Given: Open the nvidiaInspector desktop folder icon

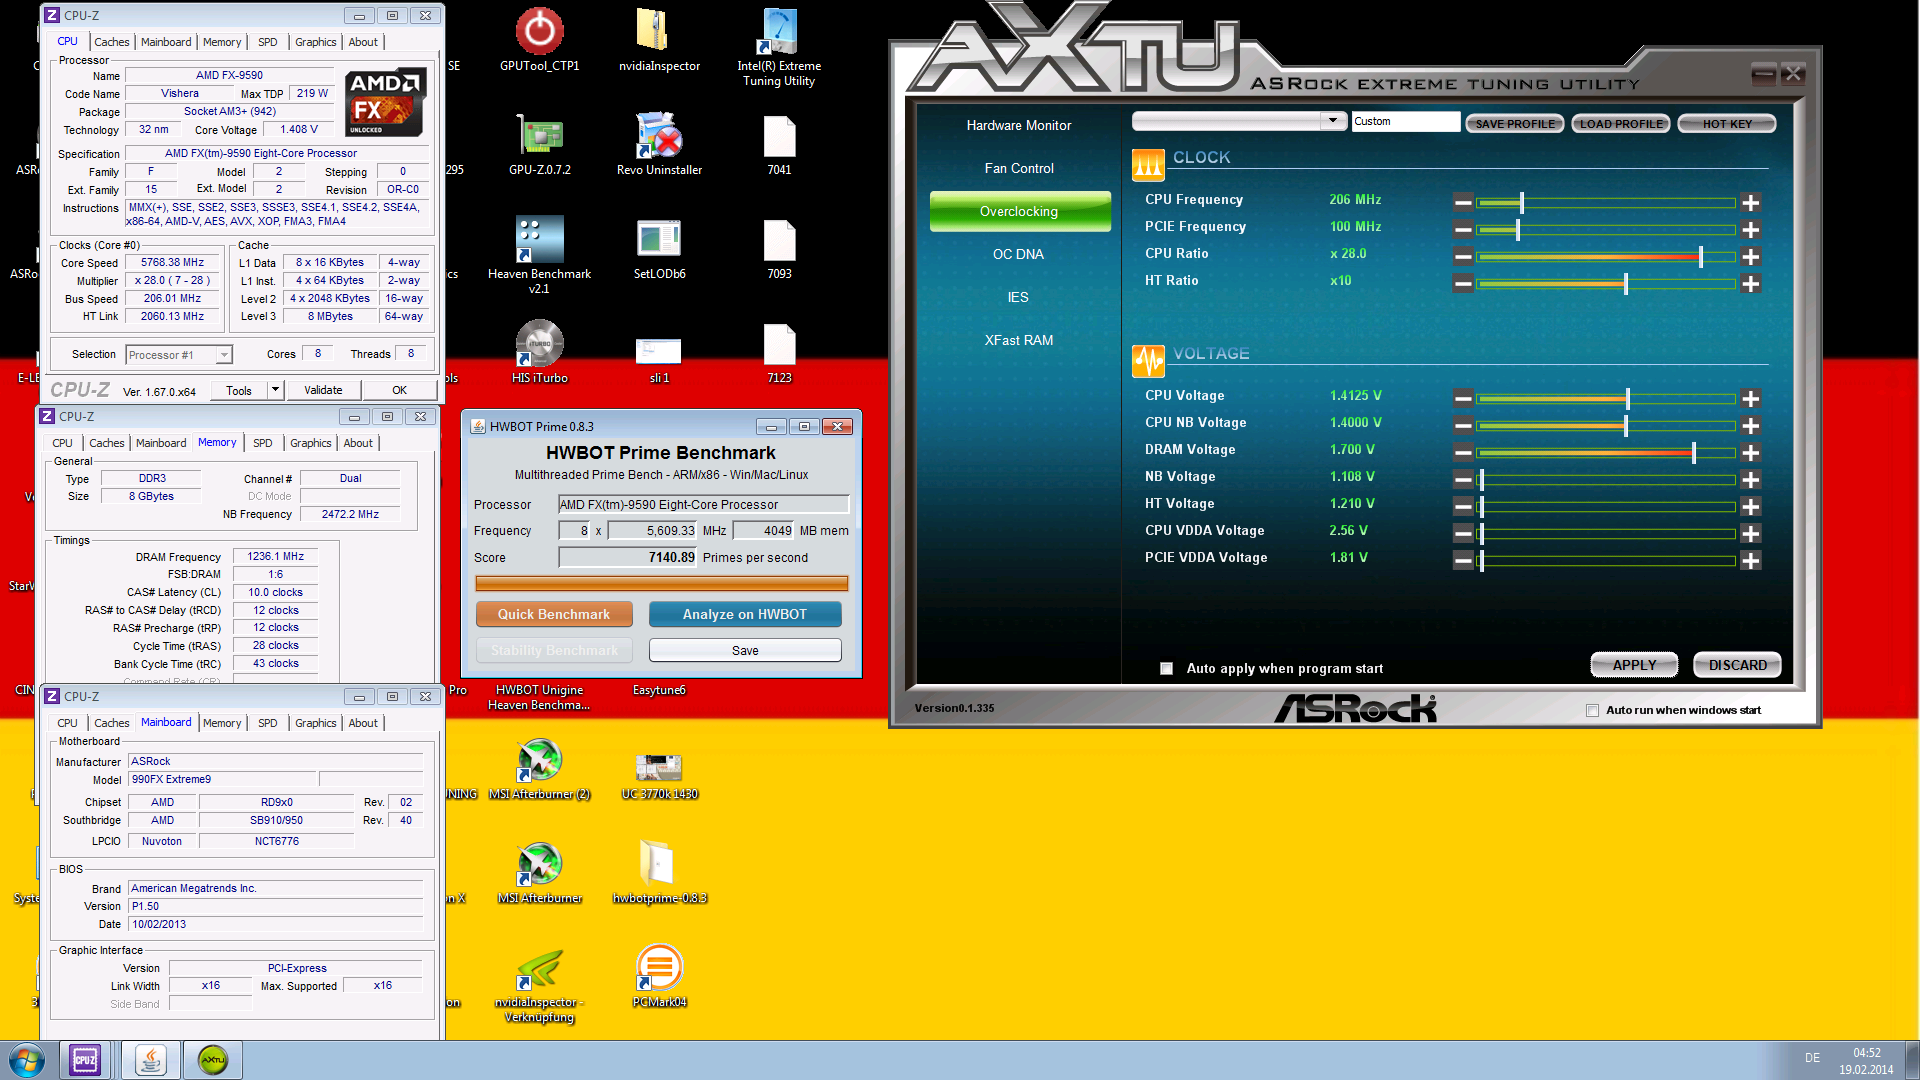Looking at the screenshot, I should (659, 40).
